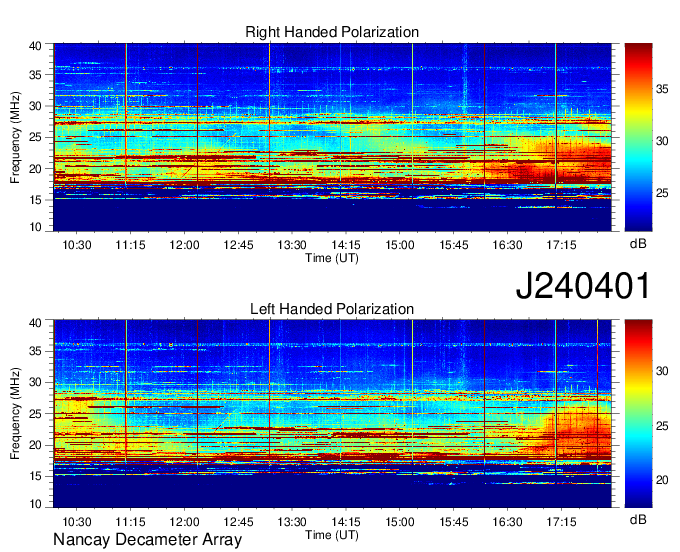Click the 35 MHz frequency tick of the lower plot

pyautogui.click(x=36, y=351)
